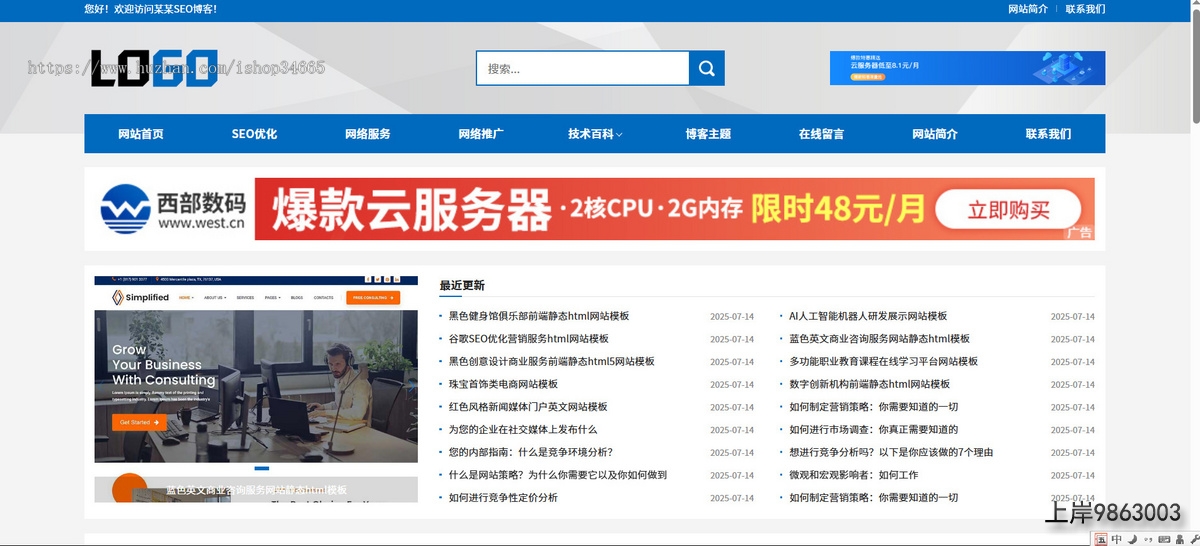Open the 网站首页 nav item

[140, 134]
